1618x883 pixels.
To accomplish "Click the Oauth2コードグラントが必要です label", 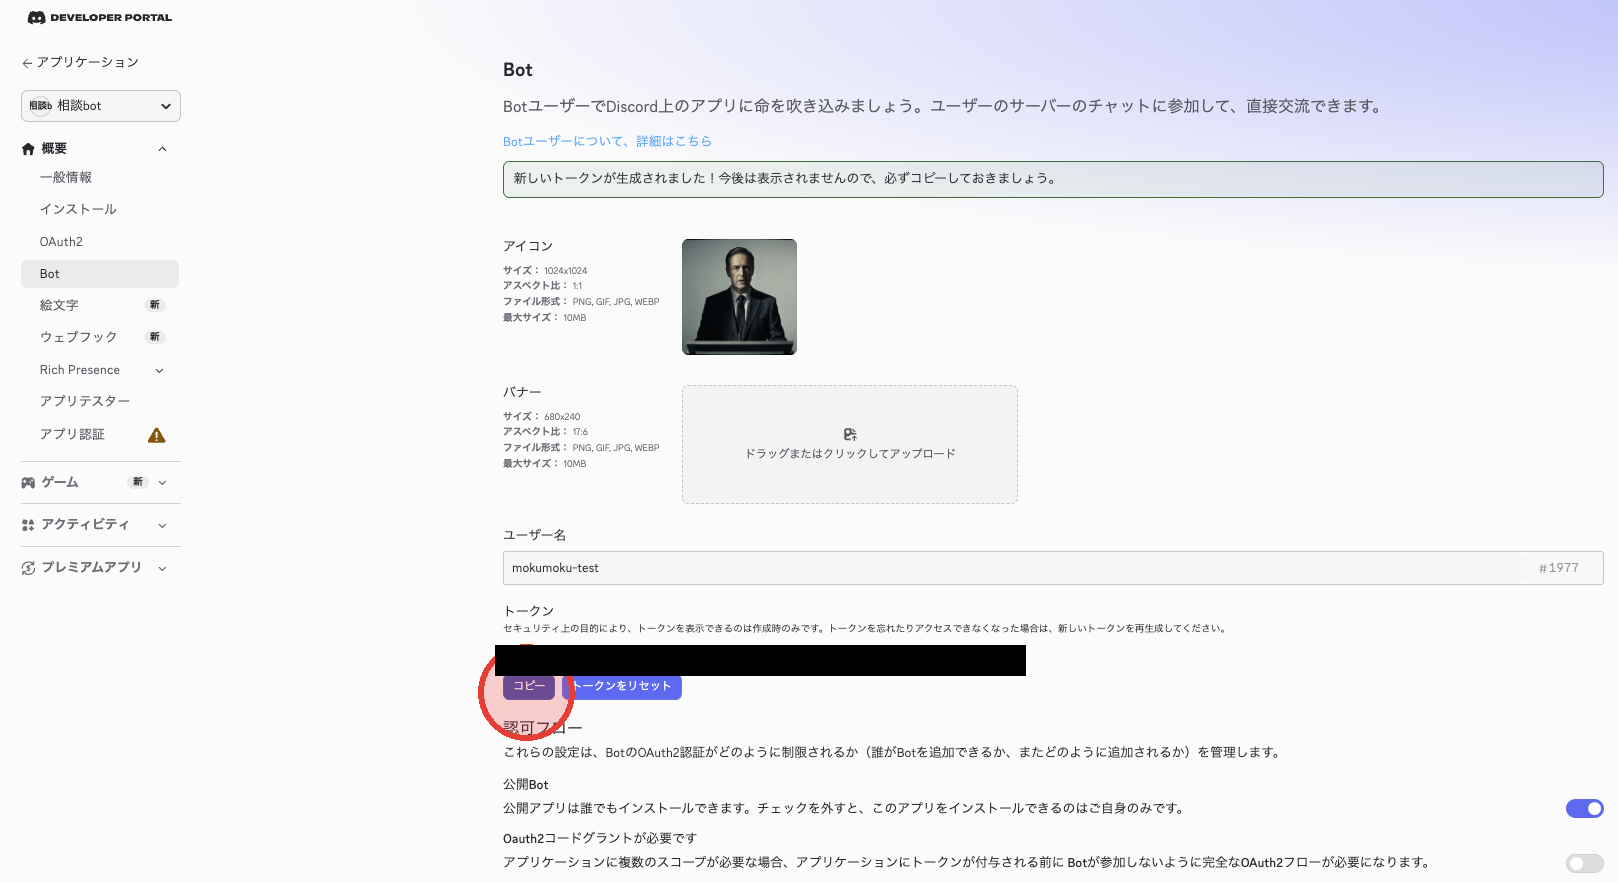I will pyautogui.click(x=600, y=838).
